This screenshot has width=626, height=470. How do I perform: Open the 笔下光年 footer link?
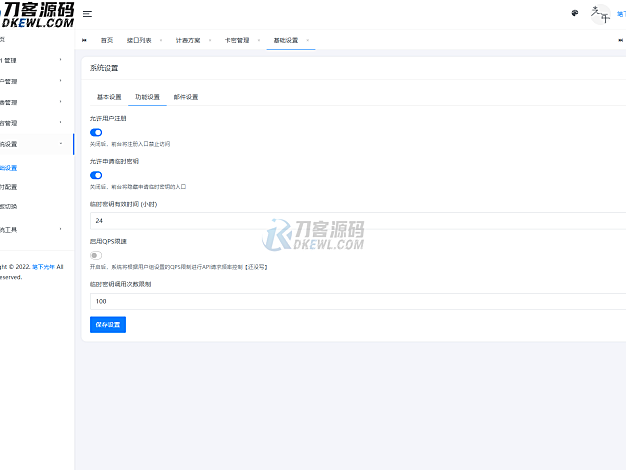(x=43, y=267)
